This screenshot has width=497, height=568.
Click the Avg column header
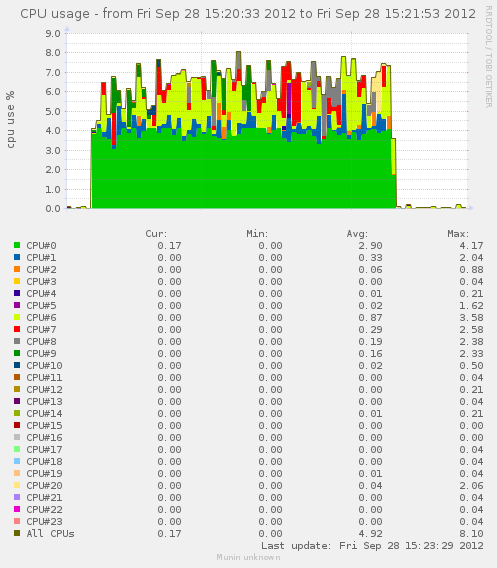tap(357, 234)
